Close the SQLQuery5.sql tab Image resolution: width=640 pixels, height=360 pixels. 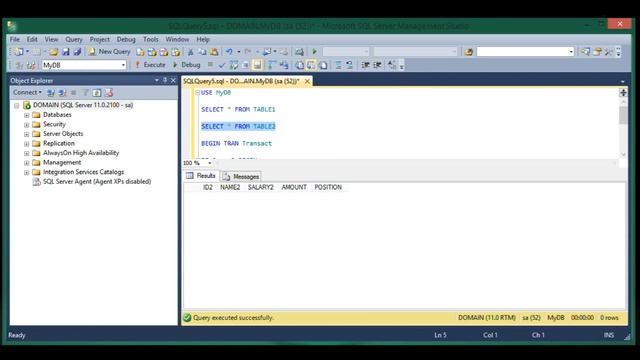[307, 81]
